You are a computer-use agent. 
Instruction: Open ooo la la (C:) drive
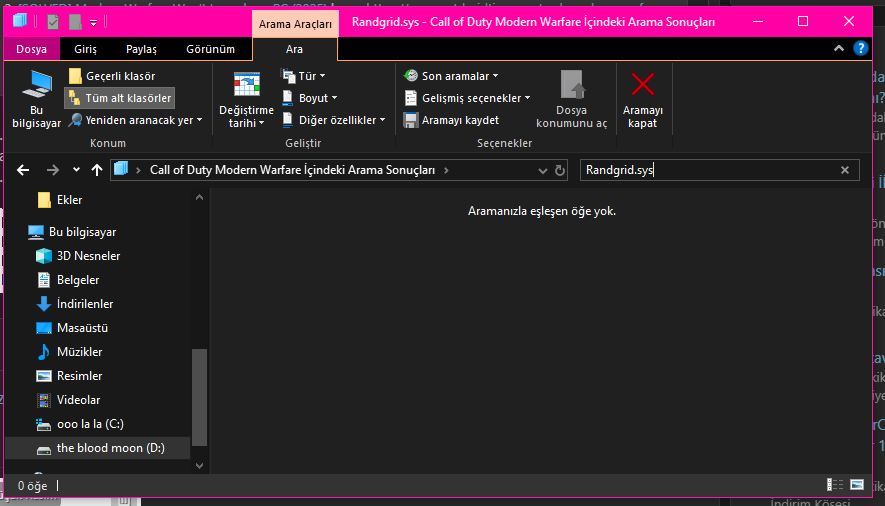(x=80, y=424)
